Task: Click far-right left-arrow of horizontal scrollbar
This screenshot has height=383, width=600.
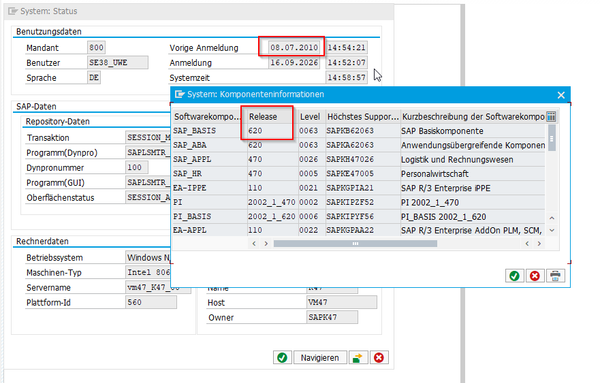Action: (527, 243)
